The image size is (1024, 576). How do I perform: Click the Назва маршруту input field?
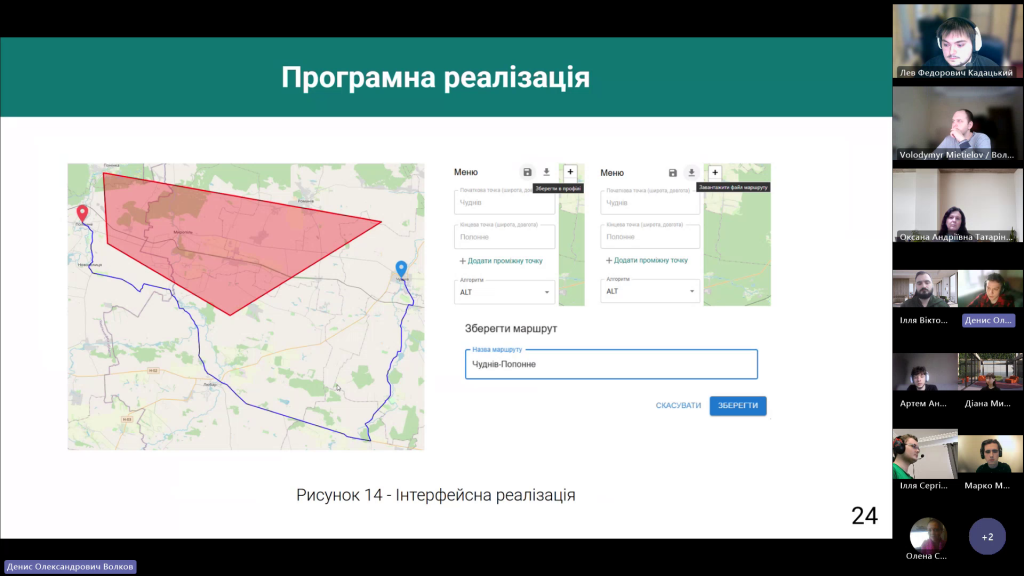pos(610,364)
